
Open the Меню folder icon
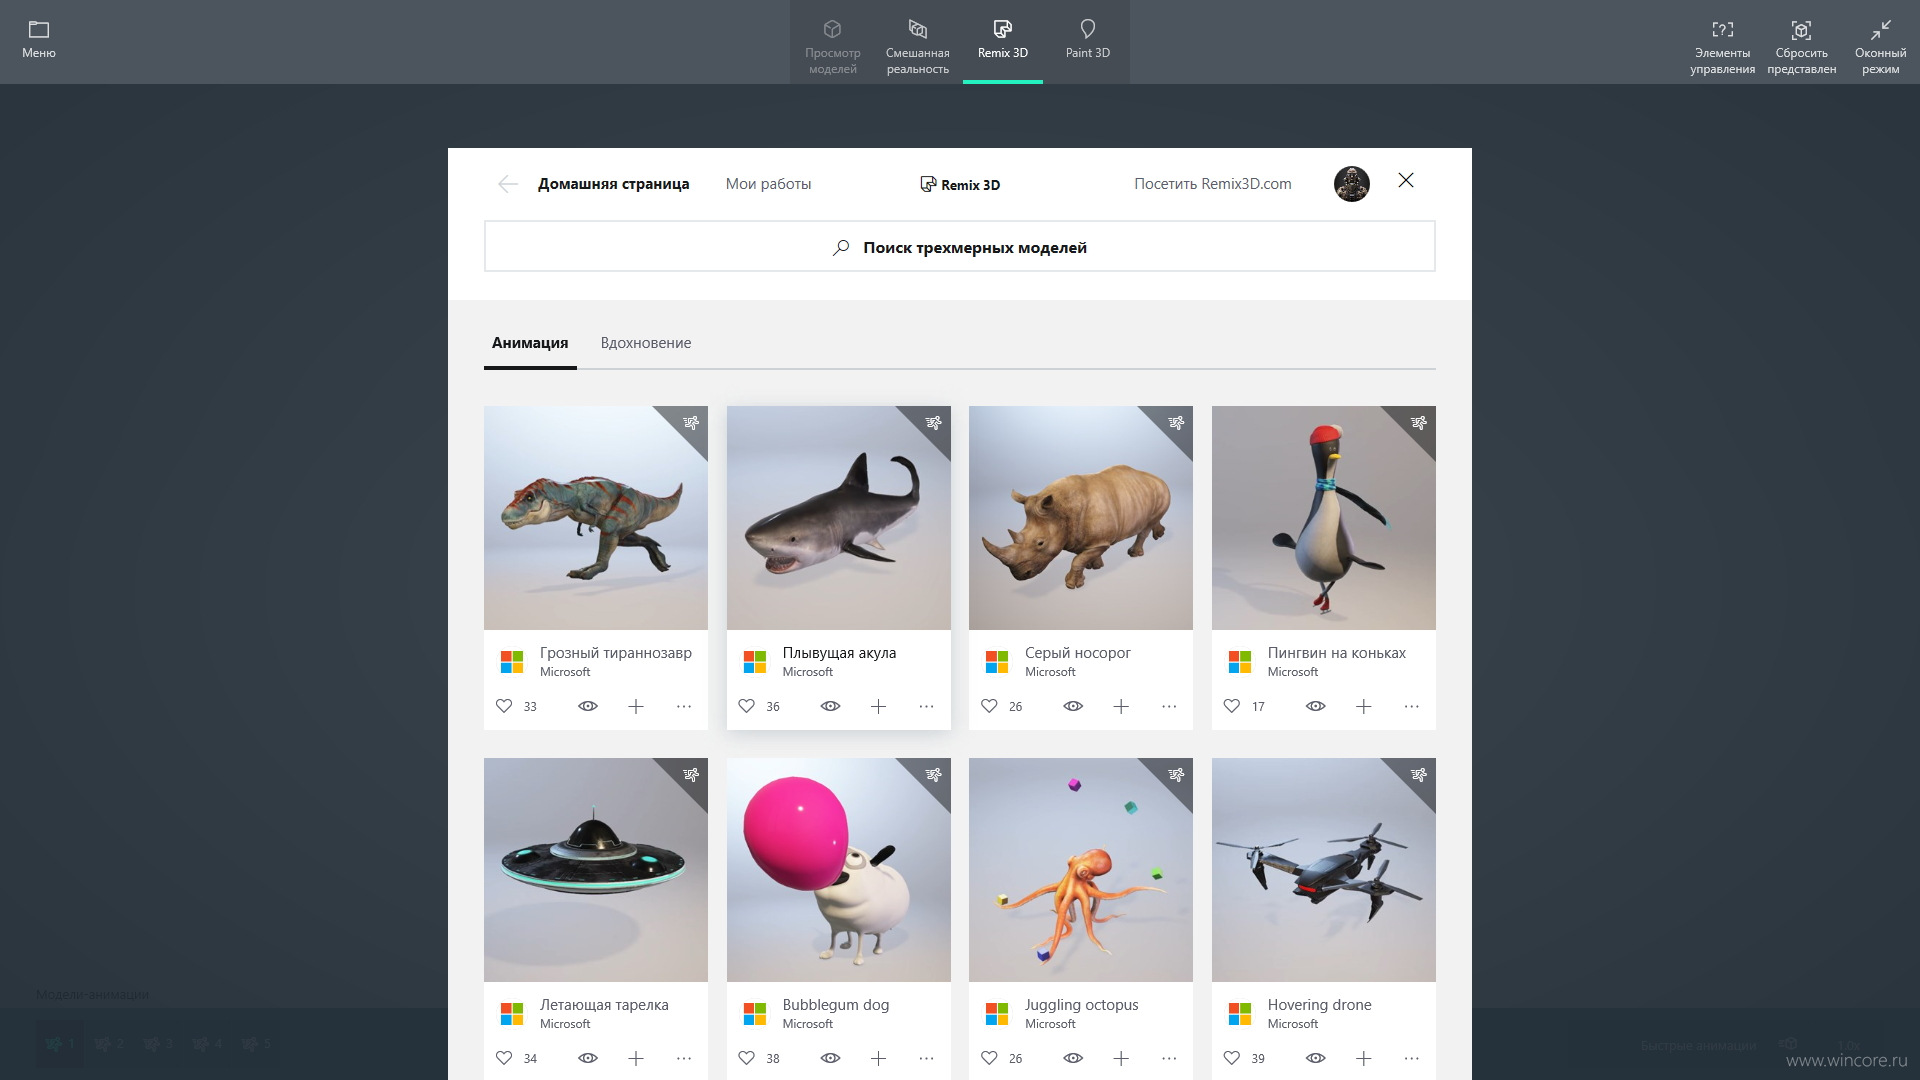[39, 30]
